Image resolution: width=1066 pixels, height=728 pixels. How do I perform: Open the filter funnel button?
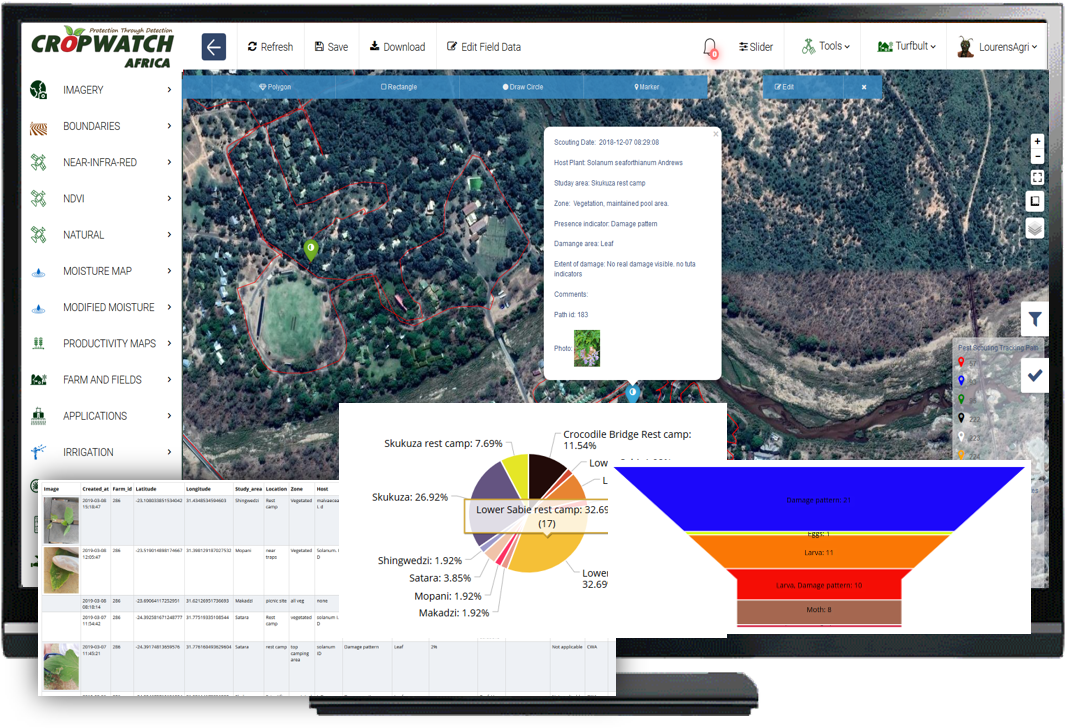pyautogui.click(x=1035, y=318)
